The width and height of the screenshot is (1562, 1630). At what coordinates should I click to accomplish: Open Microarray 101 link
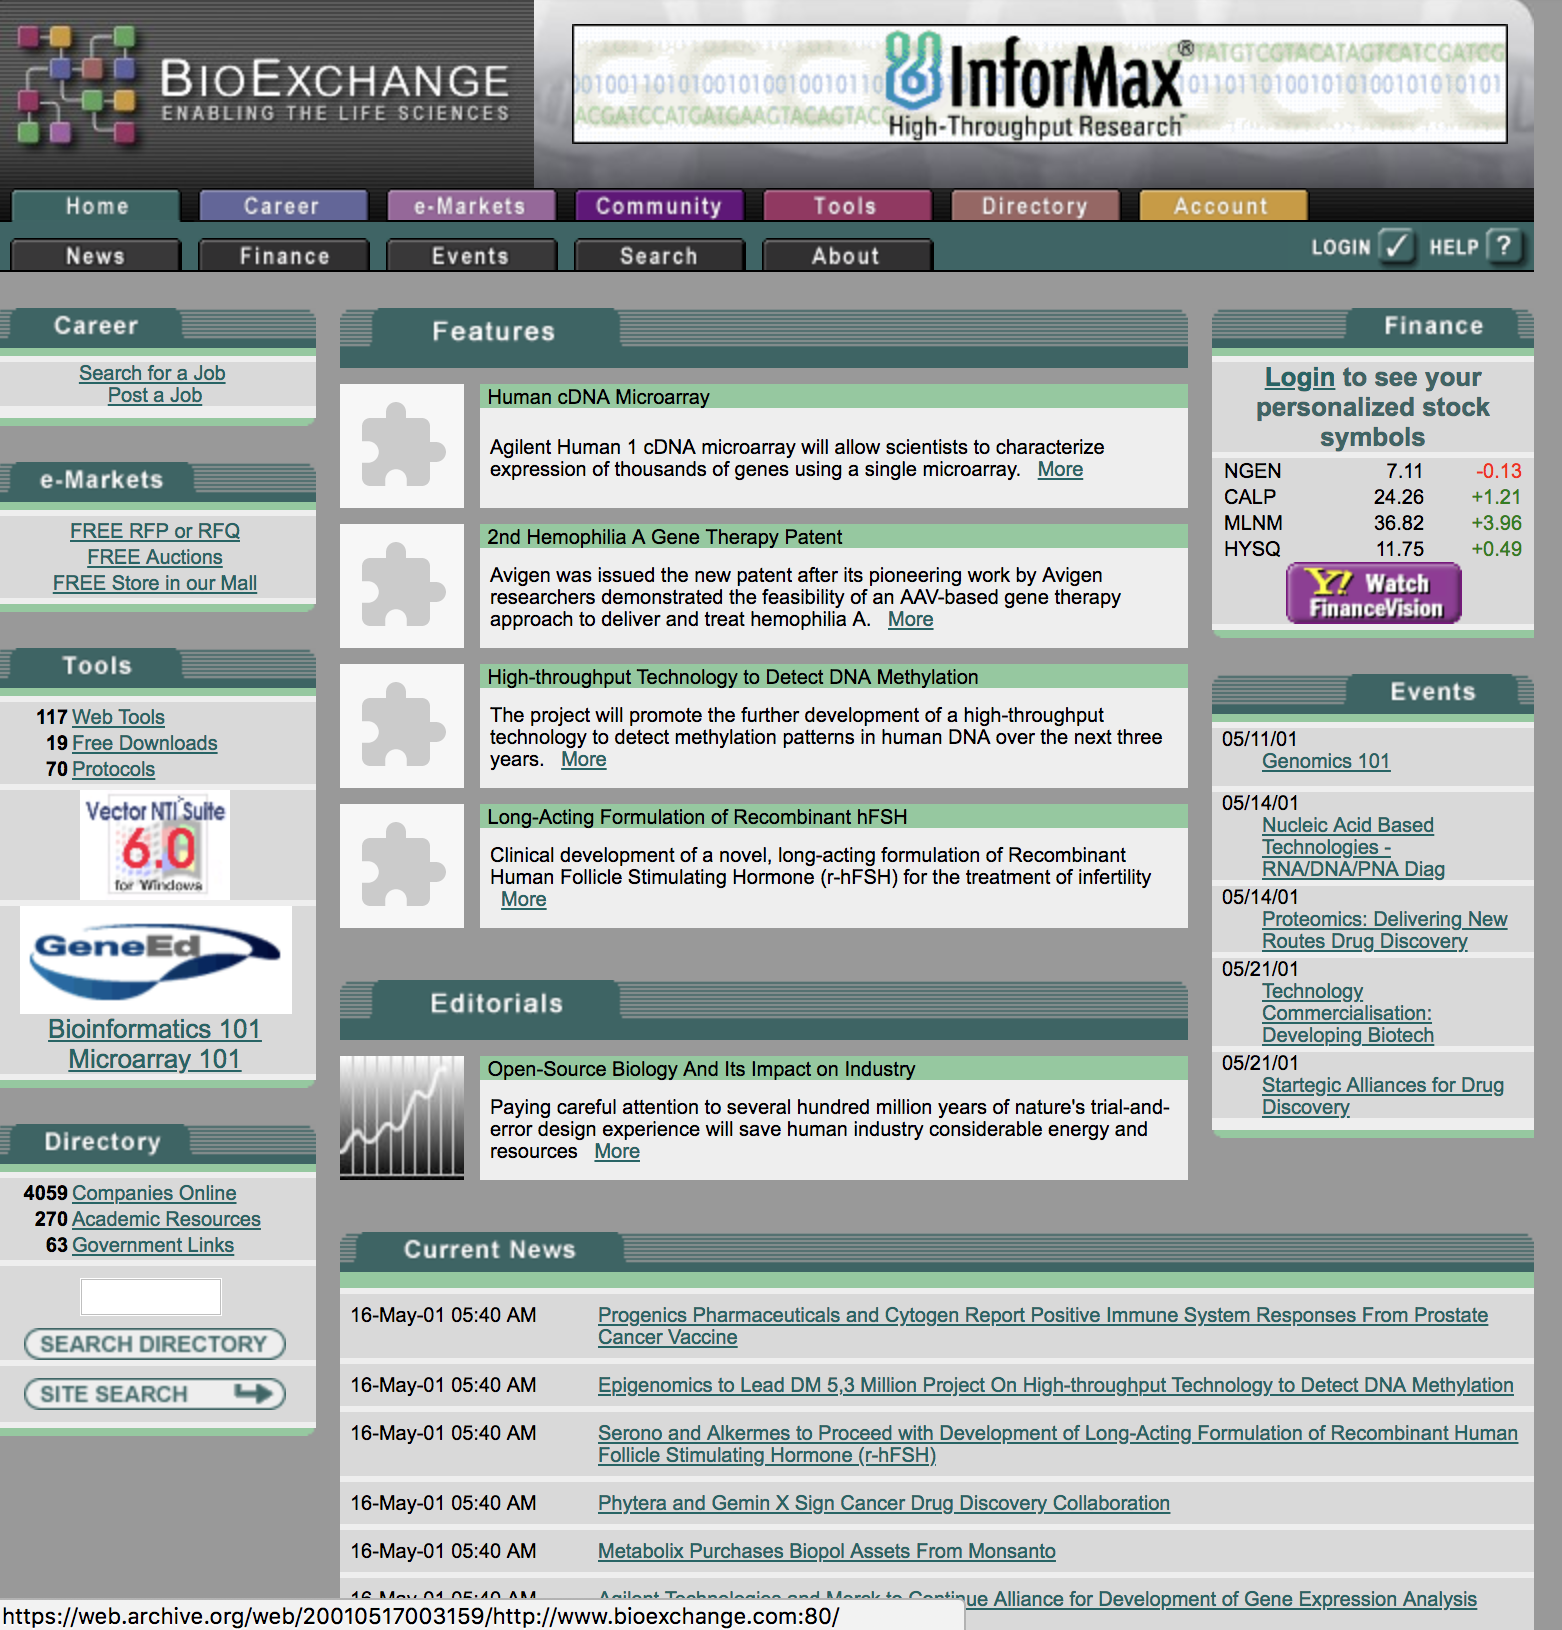pos(155,1059)
